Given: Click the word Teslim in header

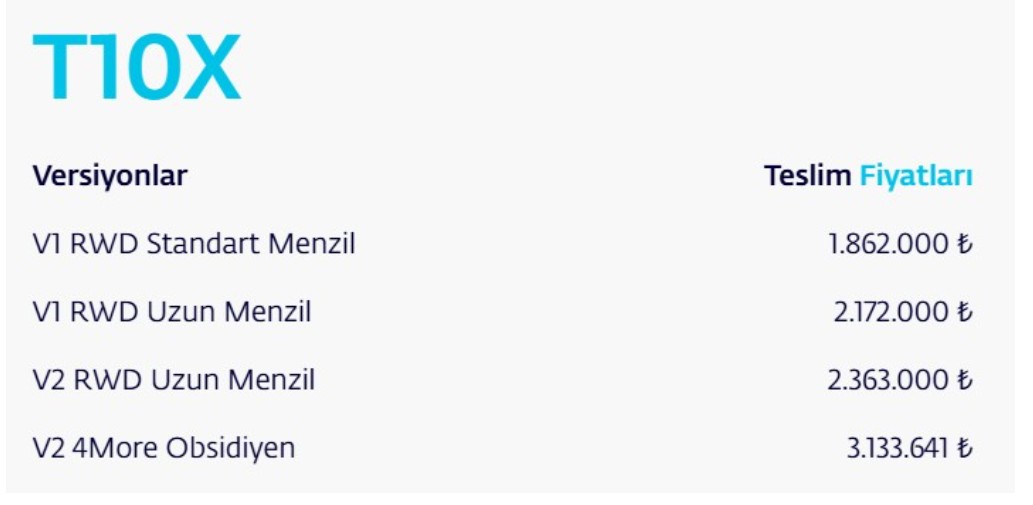Looking at the screenshot, I should pos(807,176).
